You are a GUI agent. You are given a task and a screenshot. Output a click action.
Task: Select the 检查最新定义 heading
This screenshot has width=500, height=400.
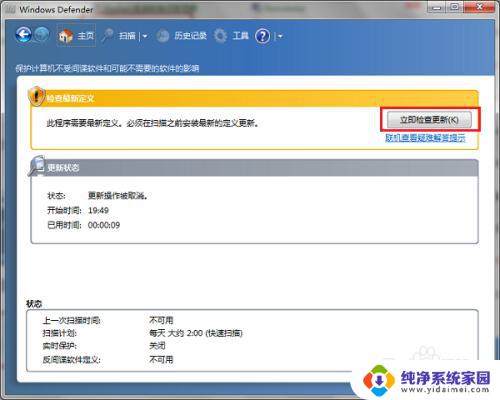[x=70, y=98]
